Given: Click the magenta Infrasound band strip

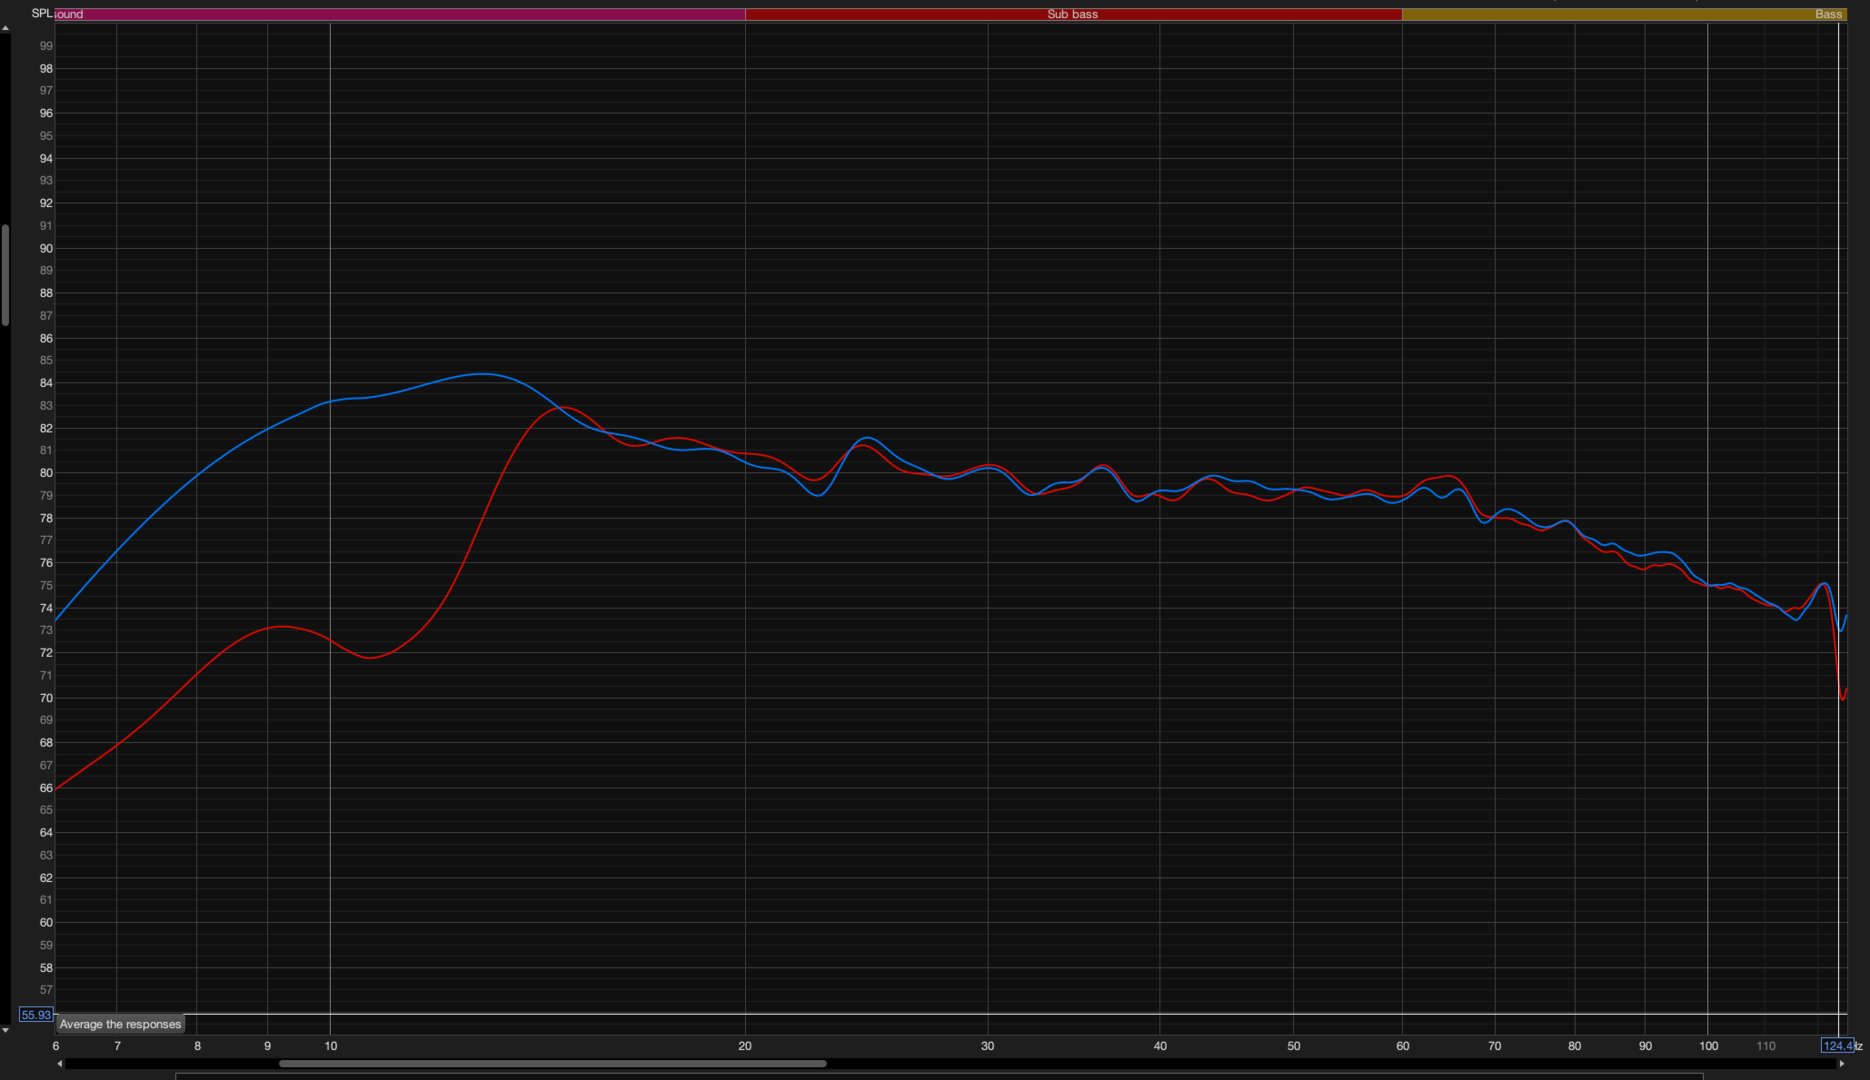Looking at the screenshot, I should click(400, 14).
